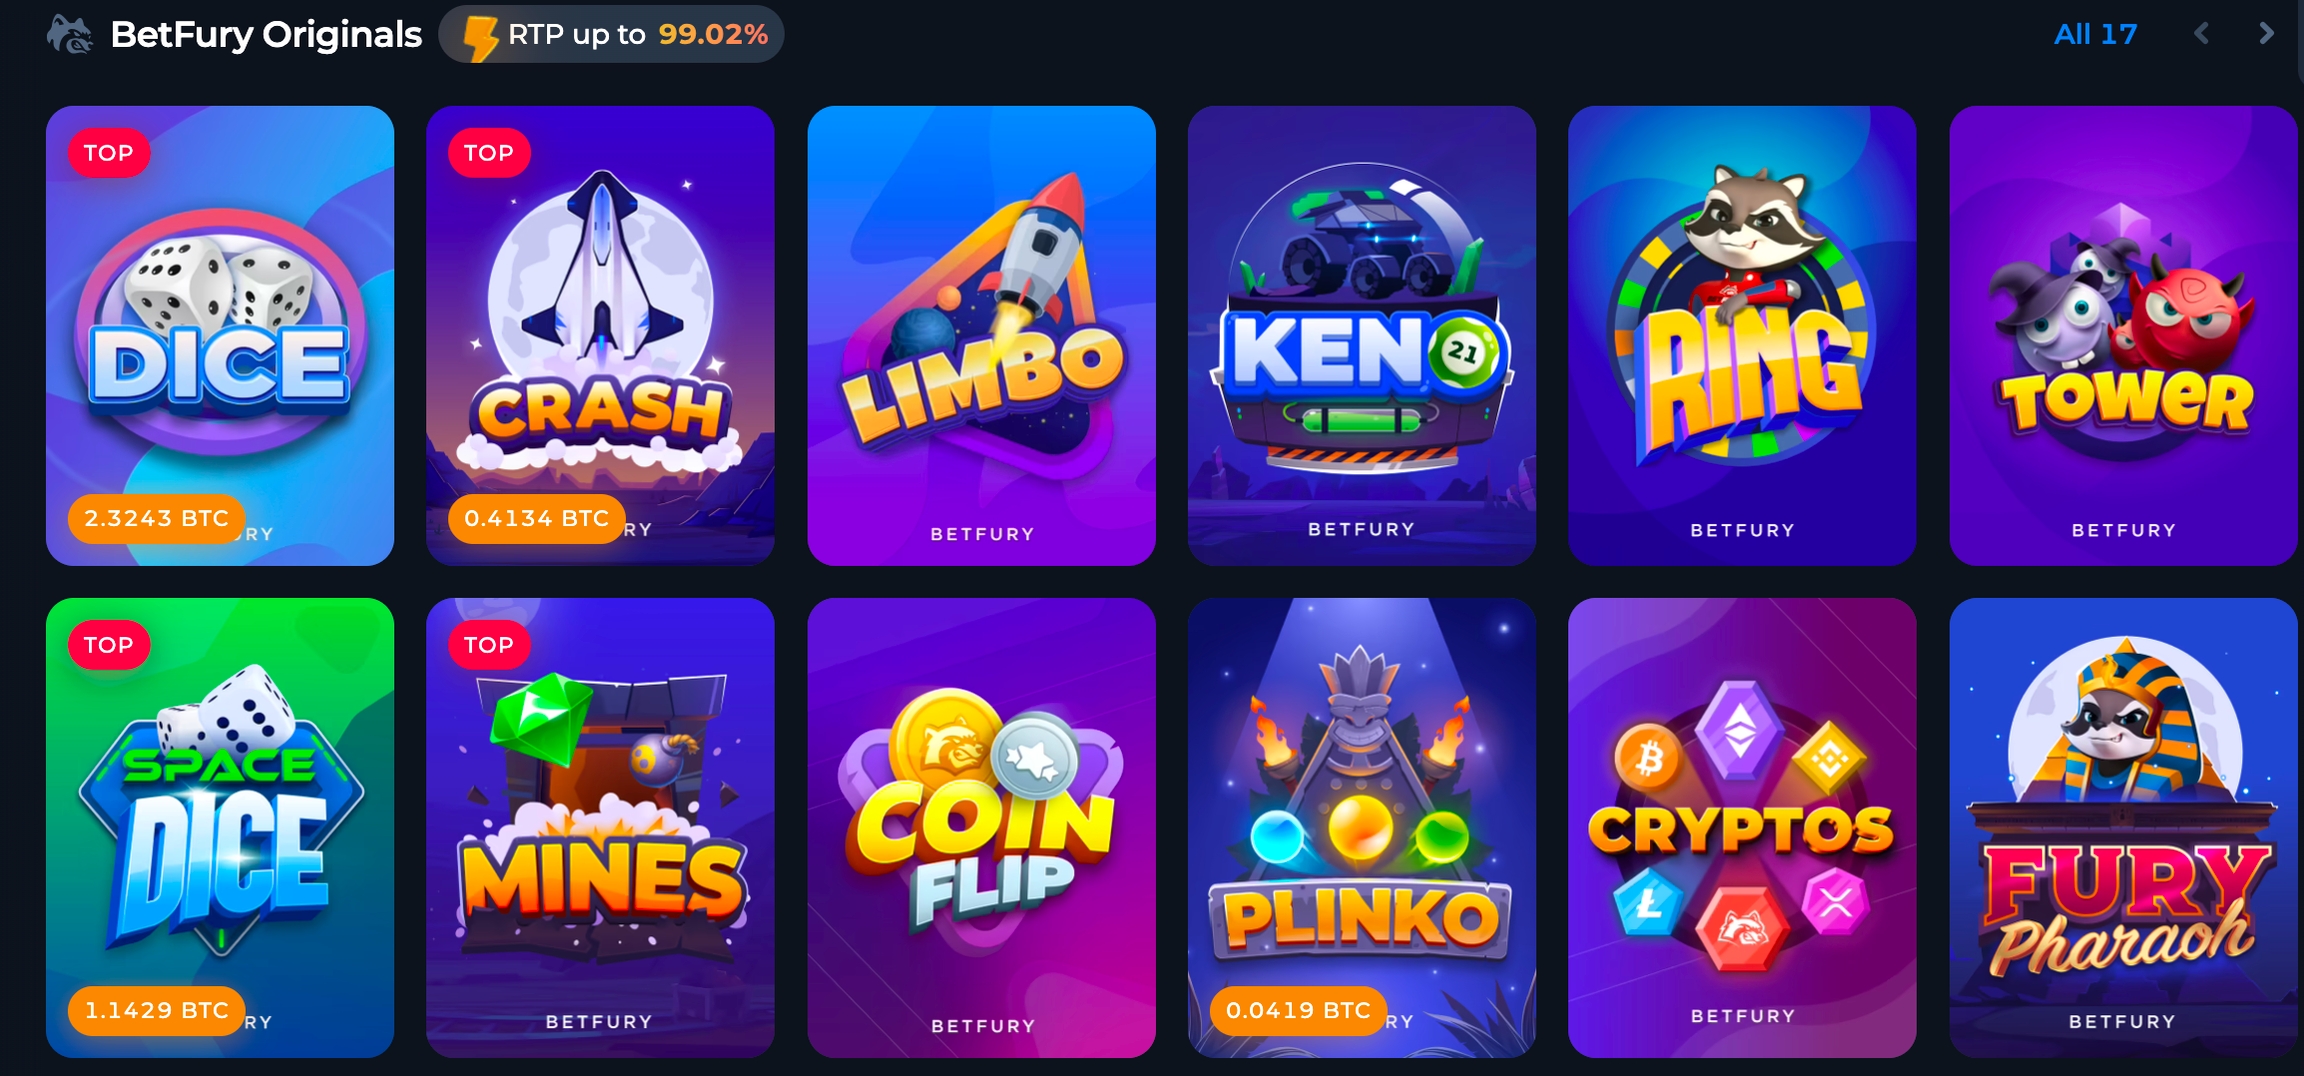Open the Cryptos game tile
The height and width of the screenshot is (1076, 2304).
click(x=1742, y=827)
